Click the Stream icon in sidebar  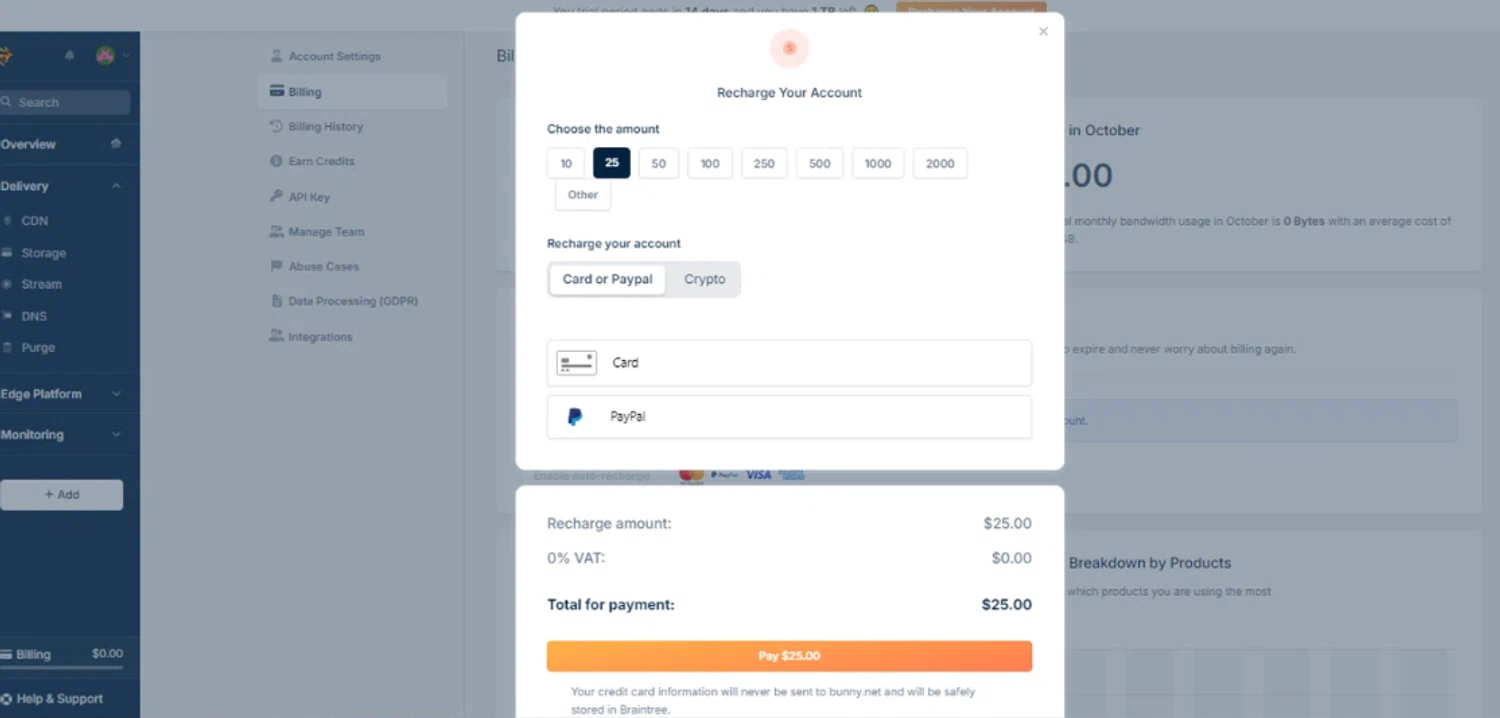[x=6, y=284]
